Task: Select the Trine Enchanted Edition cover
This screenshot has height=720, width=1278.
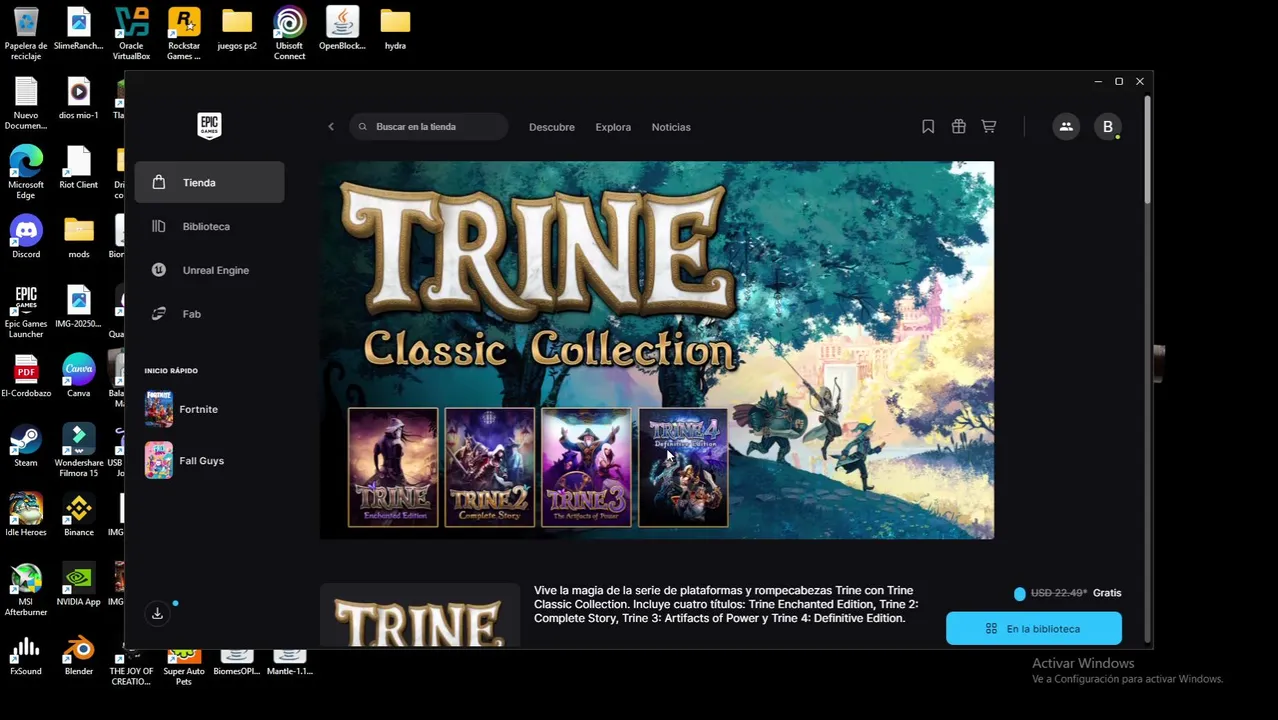Action: pyautogui.click(x=393, y=467)
